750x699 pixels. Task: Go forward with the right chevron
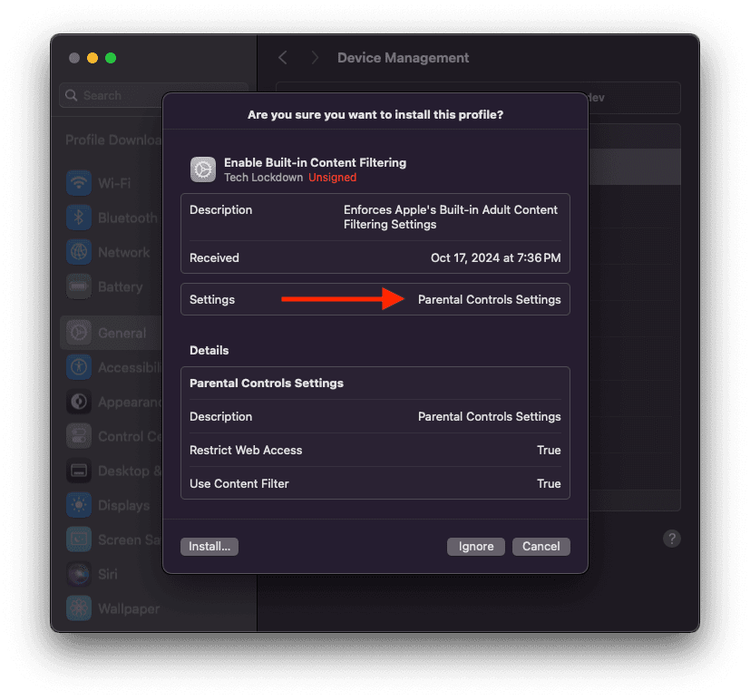coord(314,58)
